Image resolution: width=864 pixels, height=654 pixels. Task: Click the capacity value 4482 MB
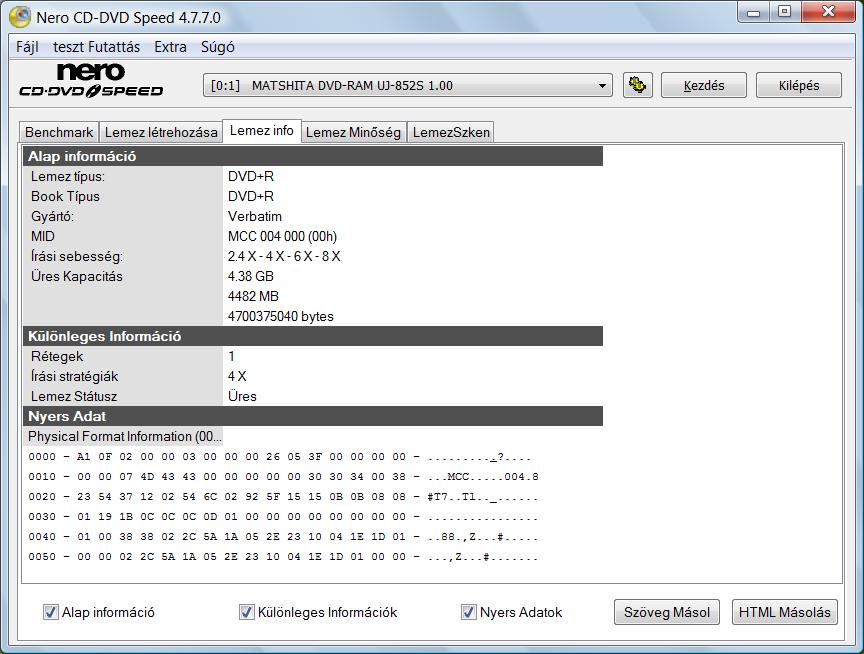click(253, 296)
